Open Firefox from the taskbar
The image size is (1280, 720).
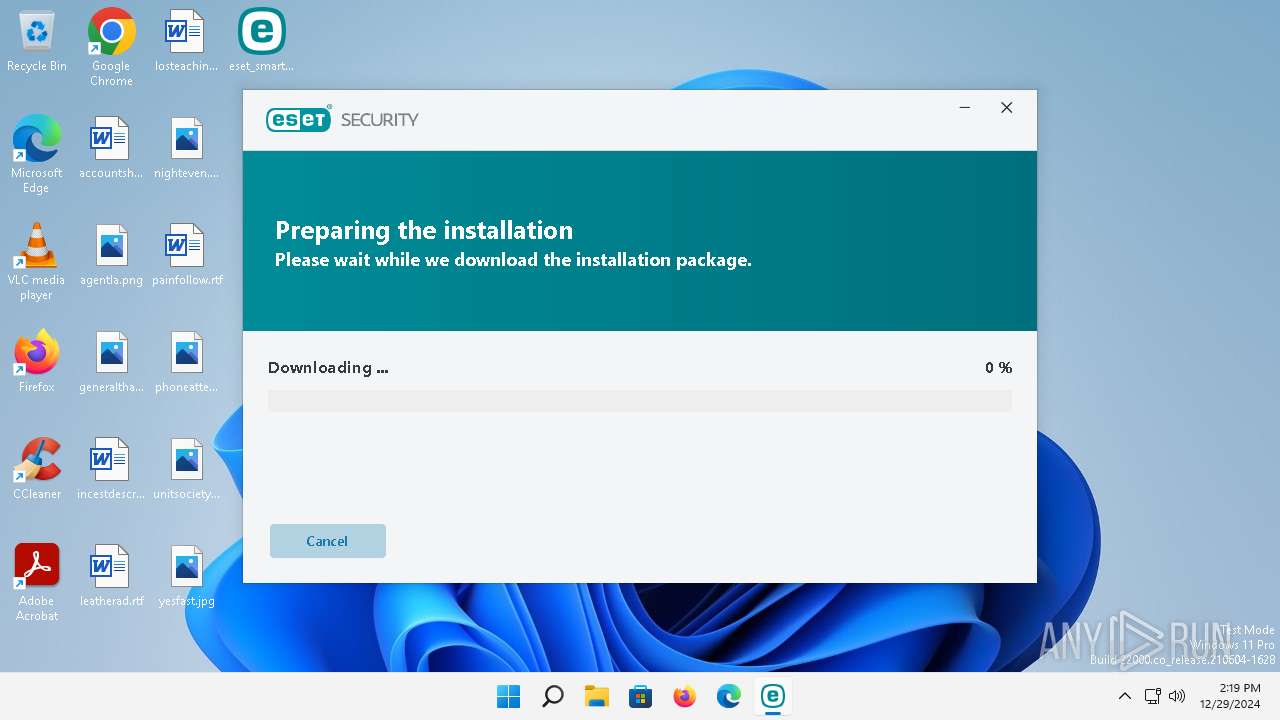pos(685,696)
